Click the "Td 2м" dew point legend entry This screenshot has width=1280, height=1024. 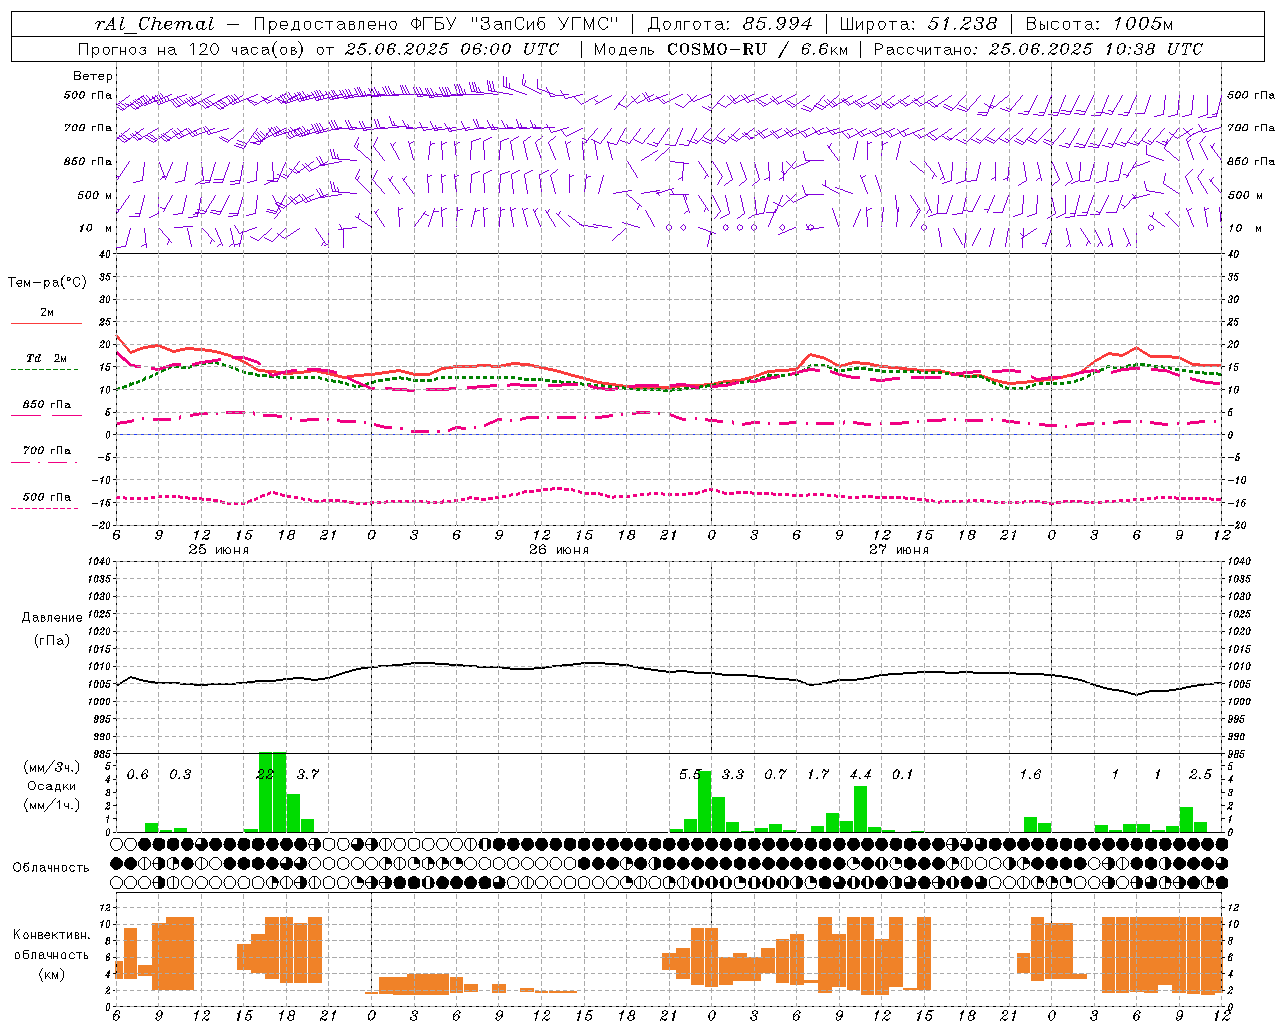tap(47, 358)
